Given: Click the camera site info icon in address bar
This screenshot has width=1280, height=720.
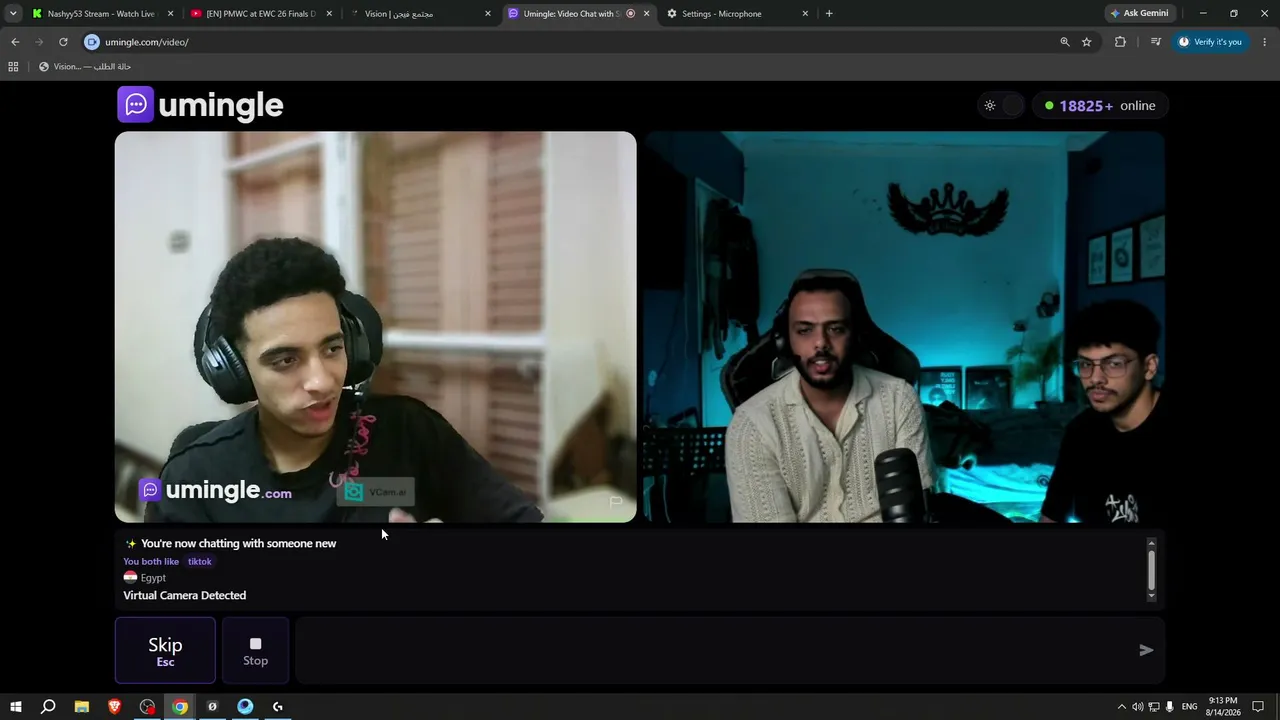Looking at the screenshot, I should click(x=92, y=42).
